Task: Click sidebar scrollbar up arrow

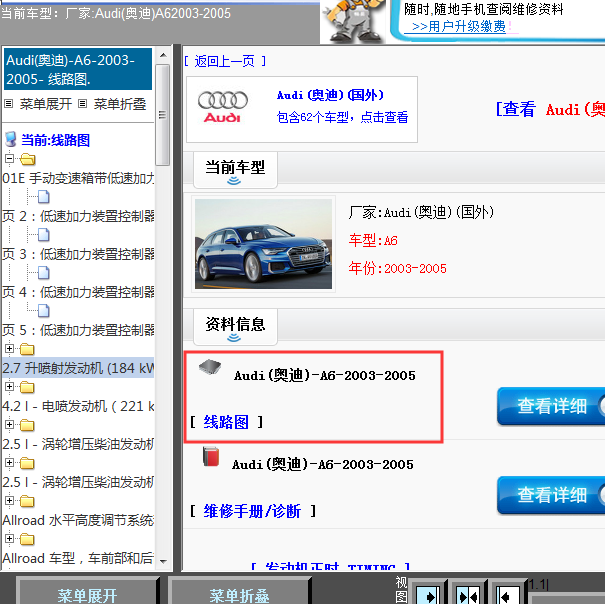Action: point(163,55)
